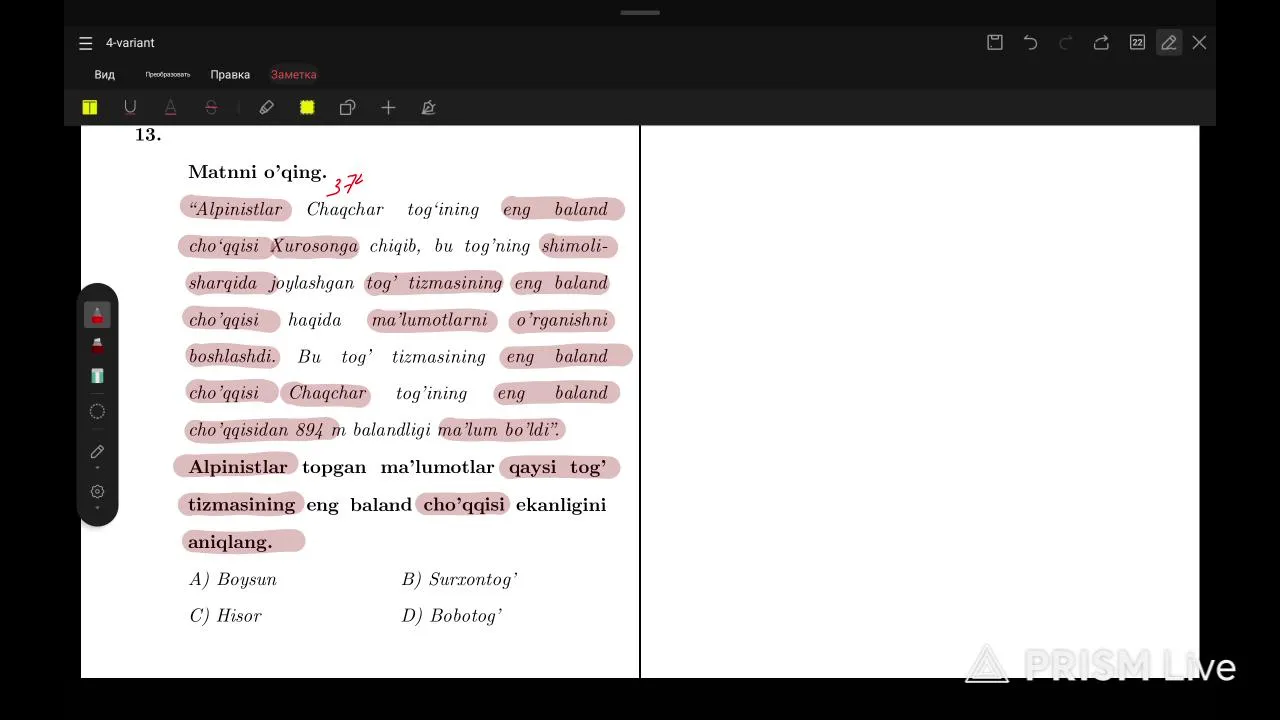Click the highlighted word o'rganishni

click(562, 320)
